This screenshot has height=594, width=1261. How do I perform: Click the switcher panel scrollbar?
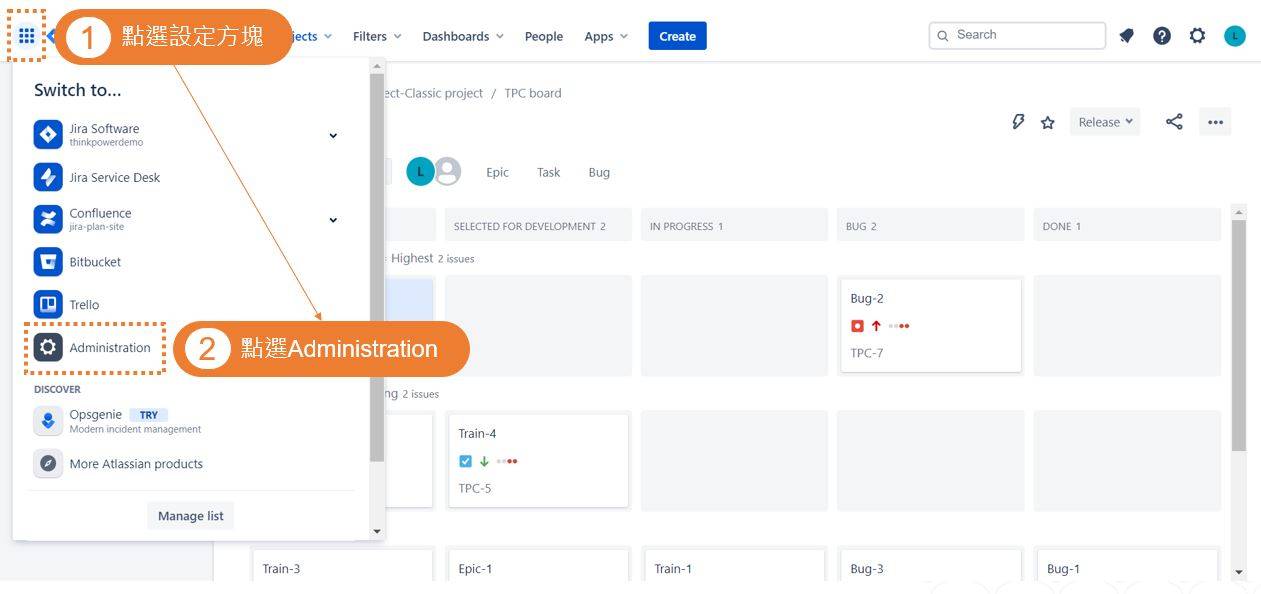click(x=377, y=267)
